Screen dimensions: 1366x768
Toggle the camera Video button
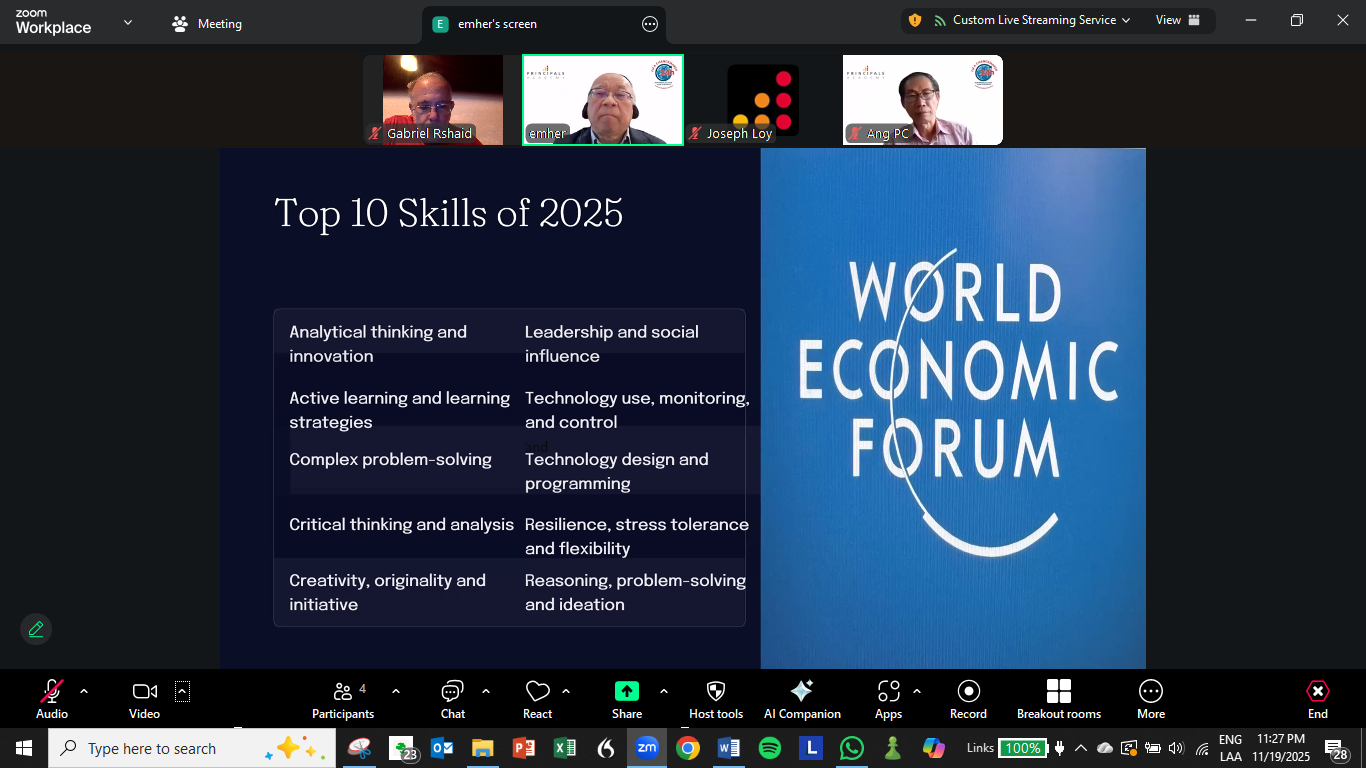145,698
